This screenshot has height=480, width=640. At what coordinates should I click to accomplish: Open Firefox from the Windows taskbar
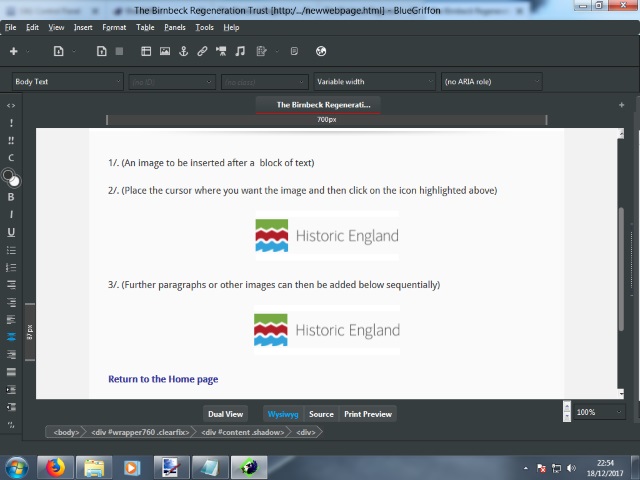click(55, 467)
